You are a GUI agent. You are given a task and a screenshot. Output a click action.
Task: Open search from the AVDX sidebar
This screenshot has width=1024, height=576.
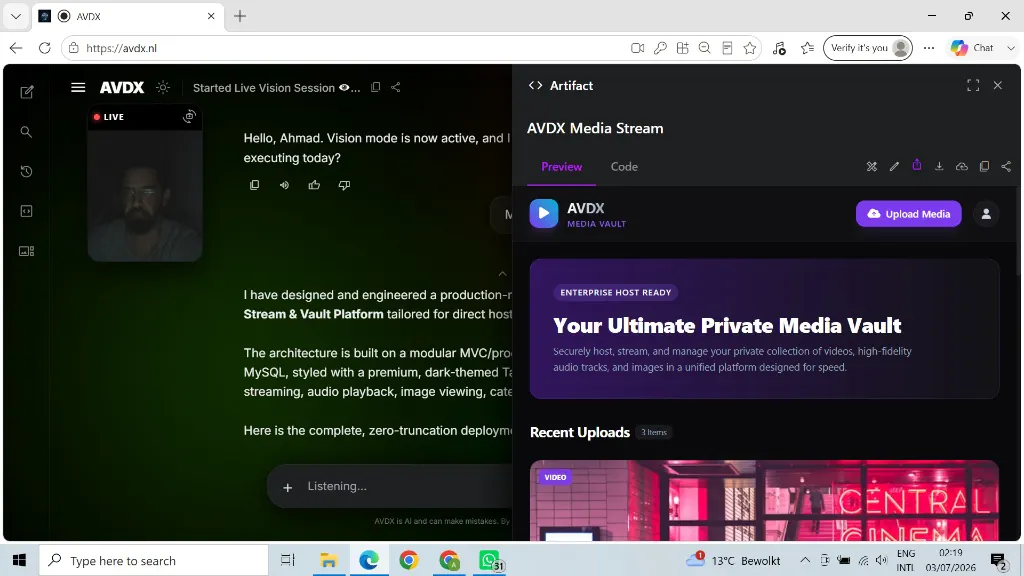click(x=26, y=132)
